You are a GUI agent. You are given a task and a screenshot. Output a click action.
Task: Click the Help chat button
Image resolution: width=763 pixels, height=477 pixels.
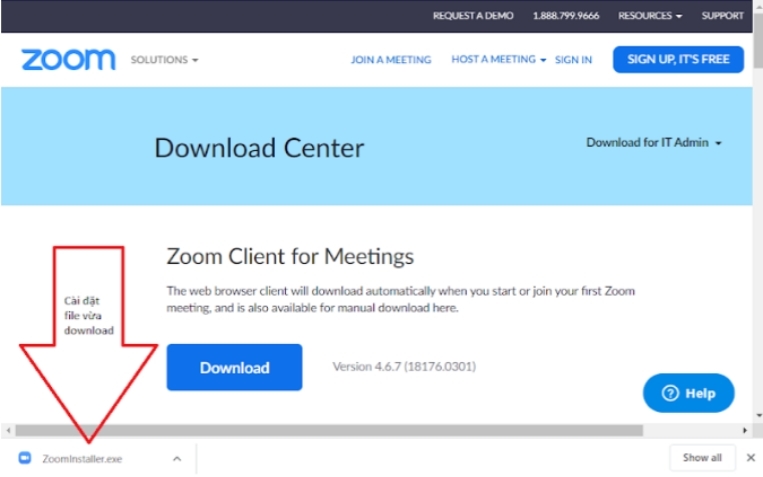coord(688,393)
